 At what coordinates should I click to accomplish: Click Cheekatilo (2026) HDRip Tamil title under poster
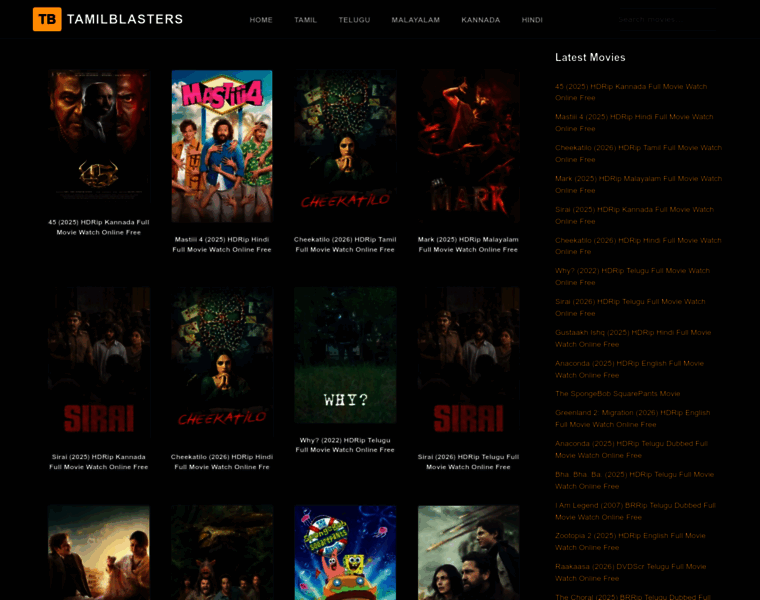click(x=345, y=244)
